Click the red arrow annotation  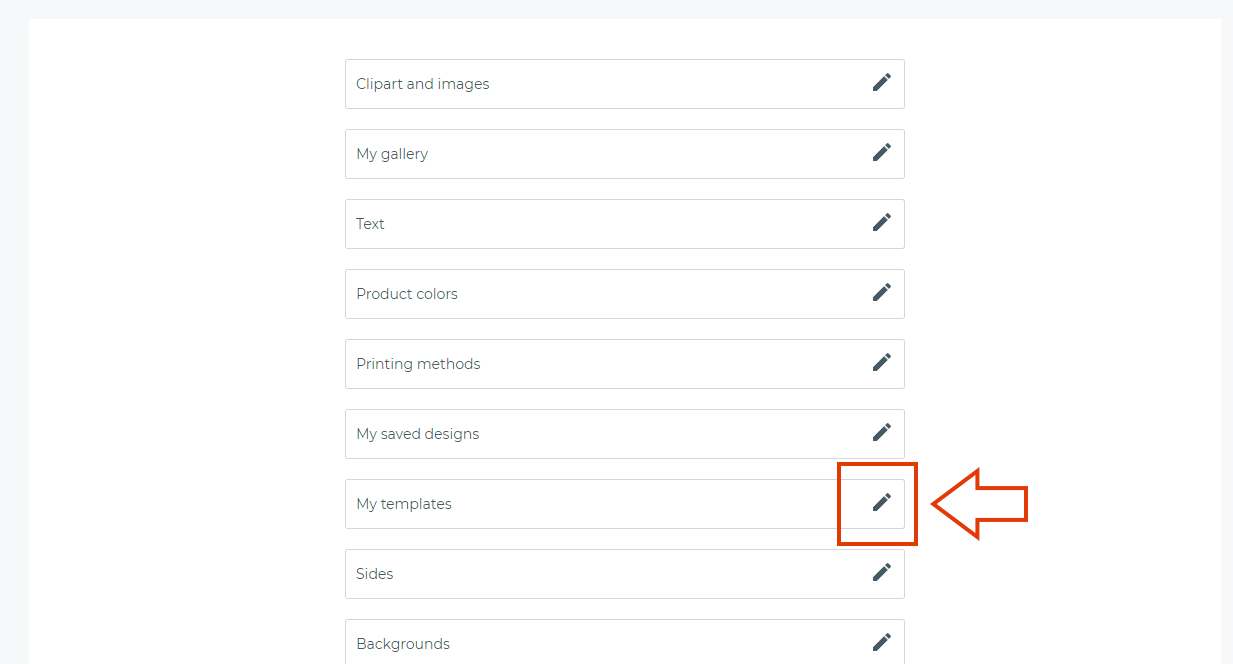pyautogui.click(x=980, y=503)
